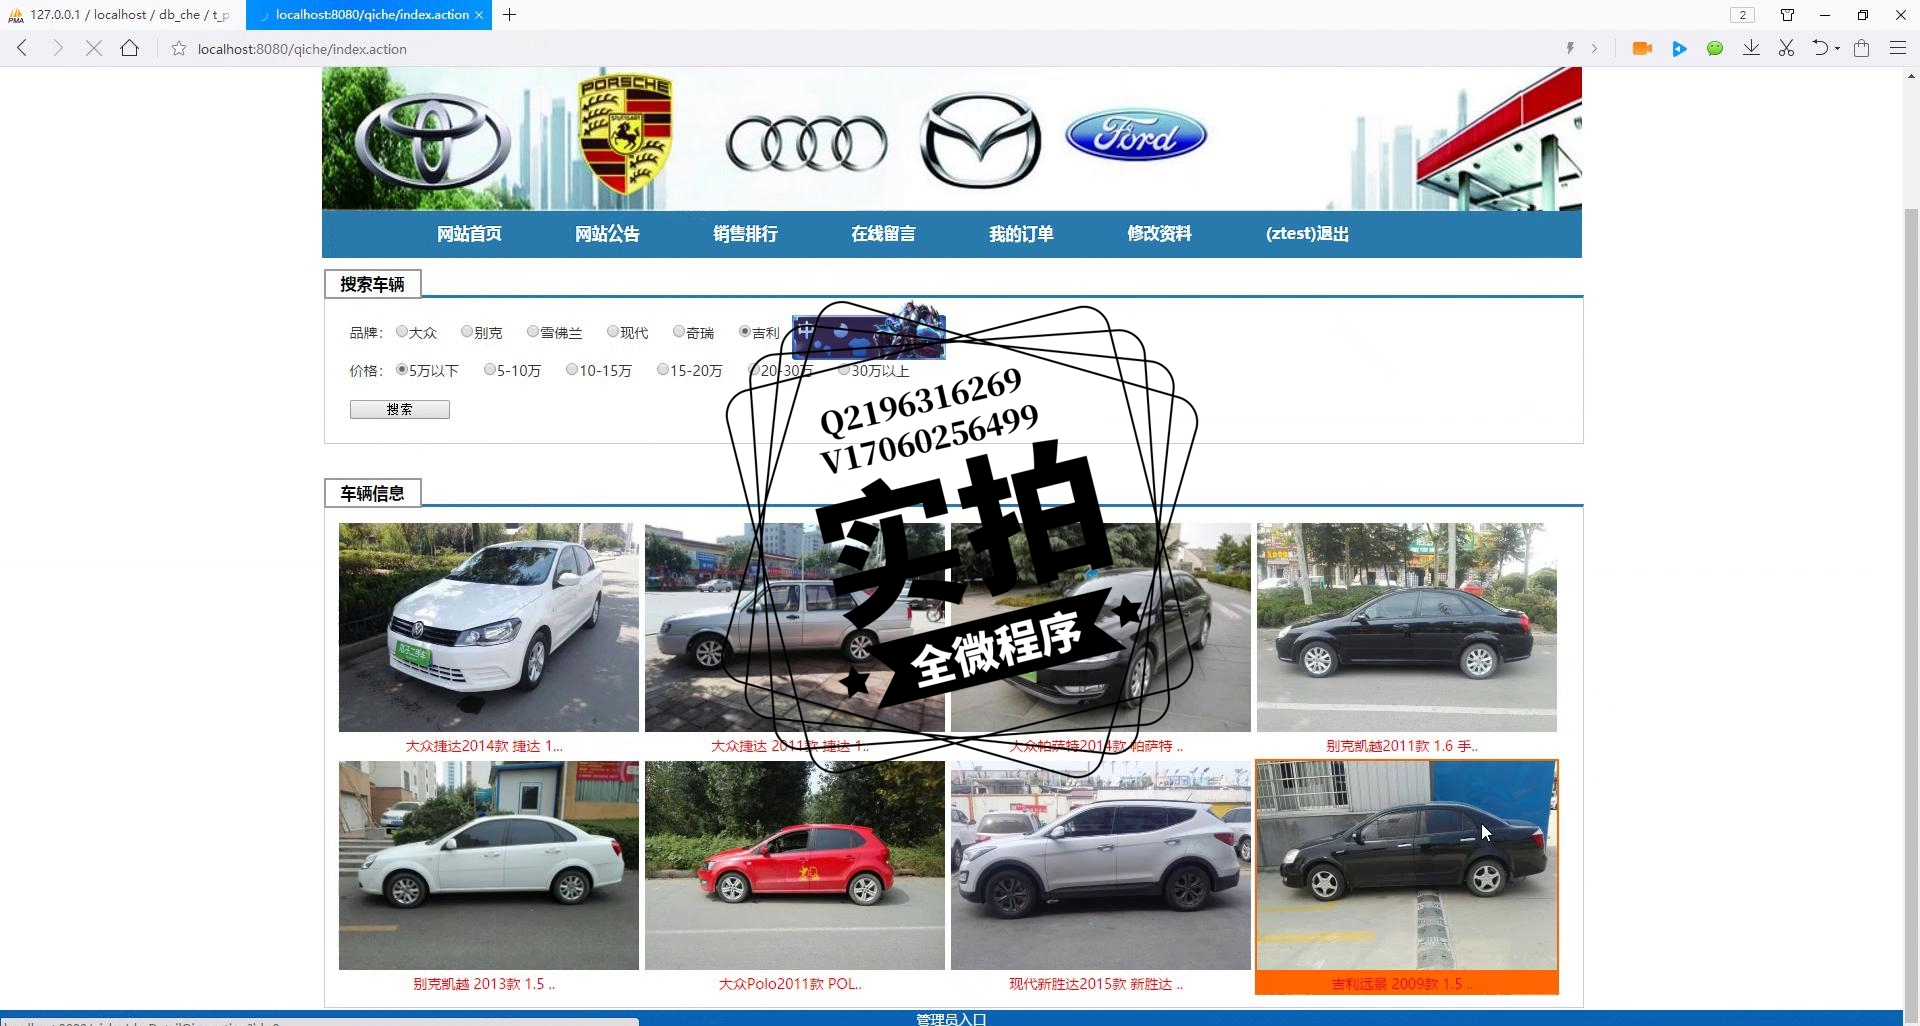Screen dimensions: 1920x1026
Task: Click the blue play toolbar icon
Action: (1679, 48)
